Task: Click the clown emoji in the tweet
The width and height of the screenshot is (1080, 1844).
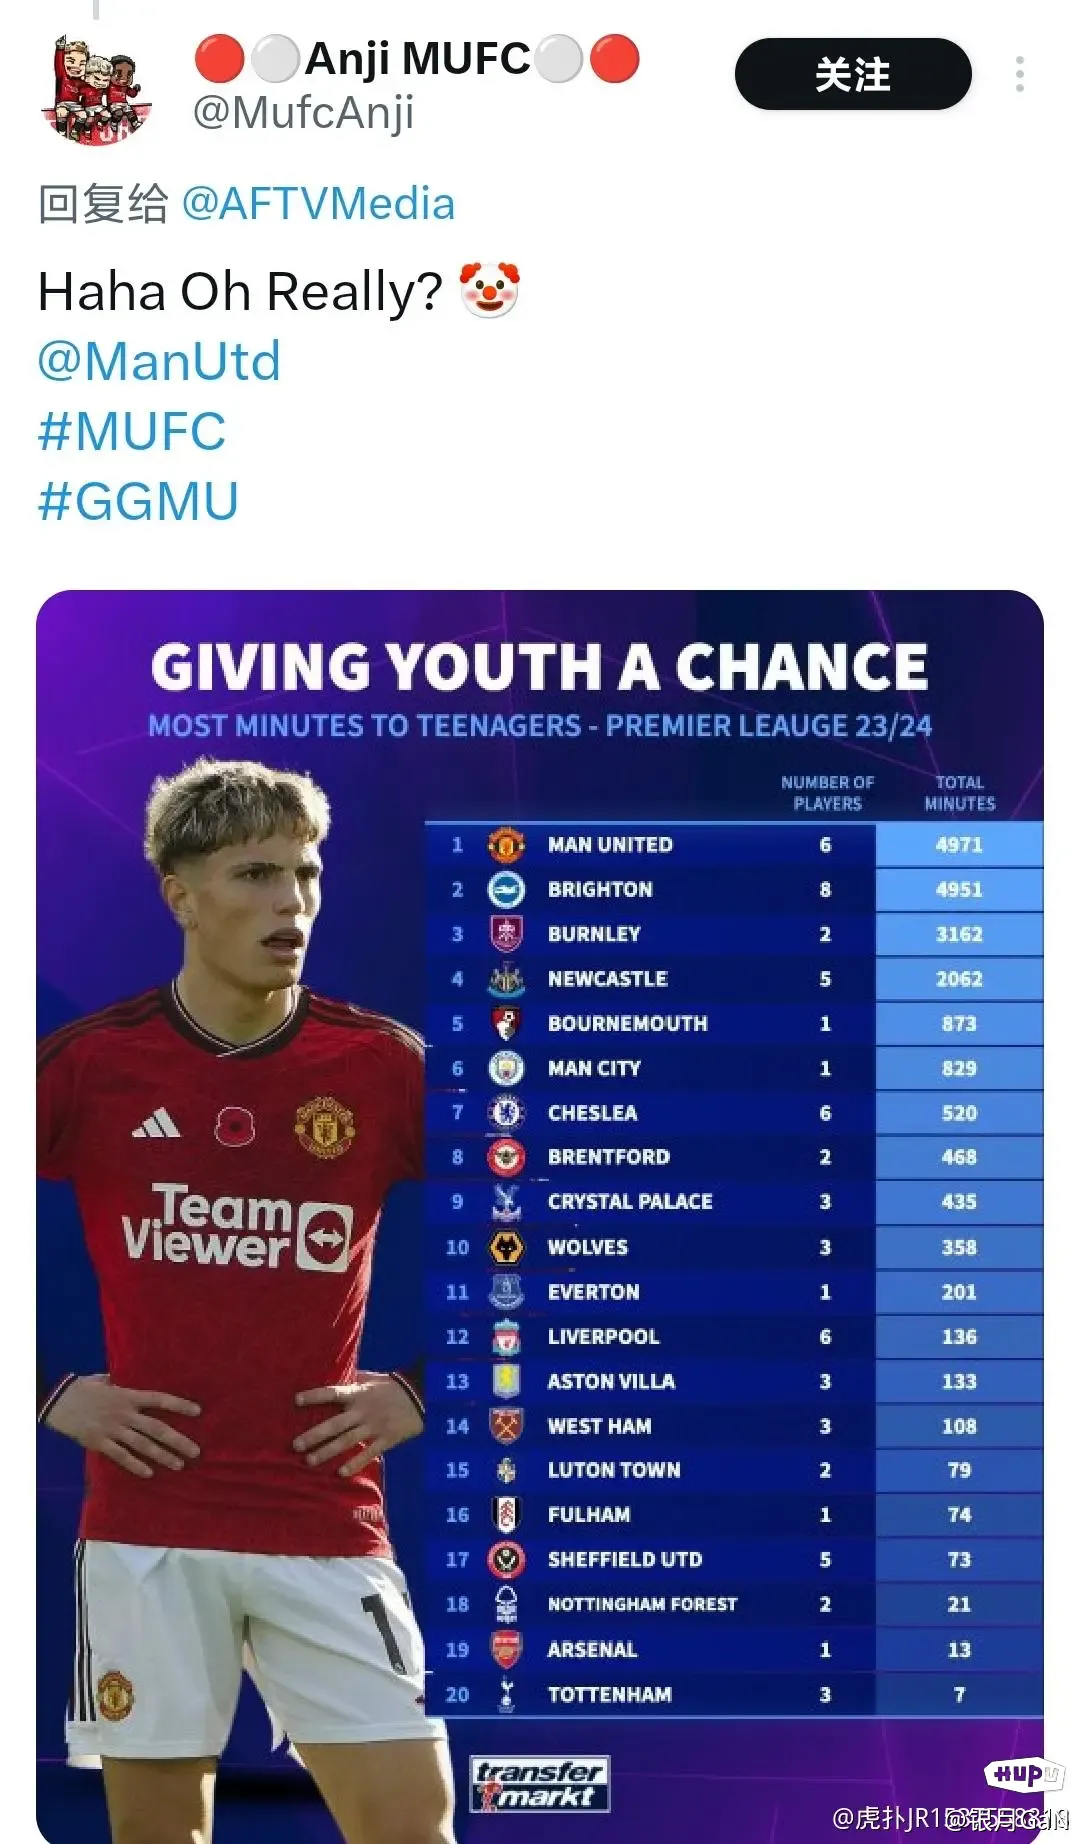Action: pyautogui.click(x=490, y=290)
